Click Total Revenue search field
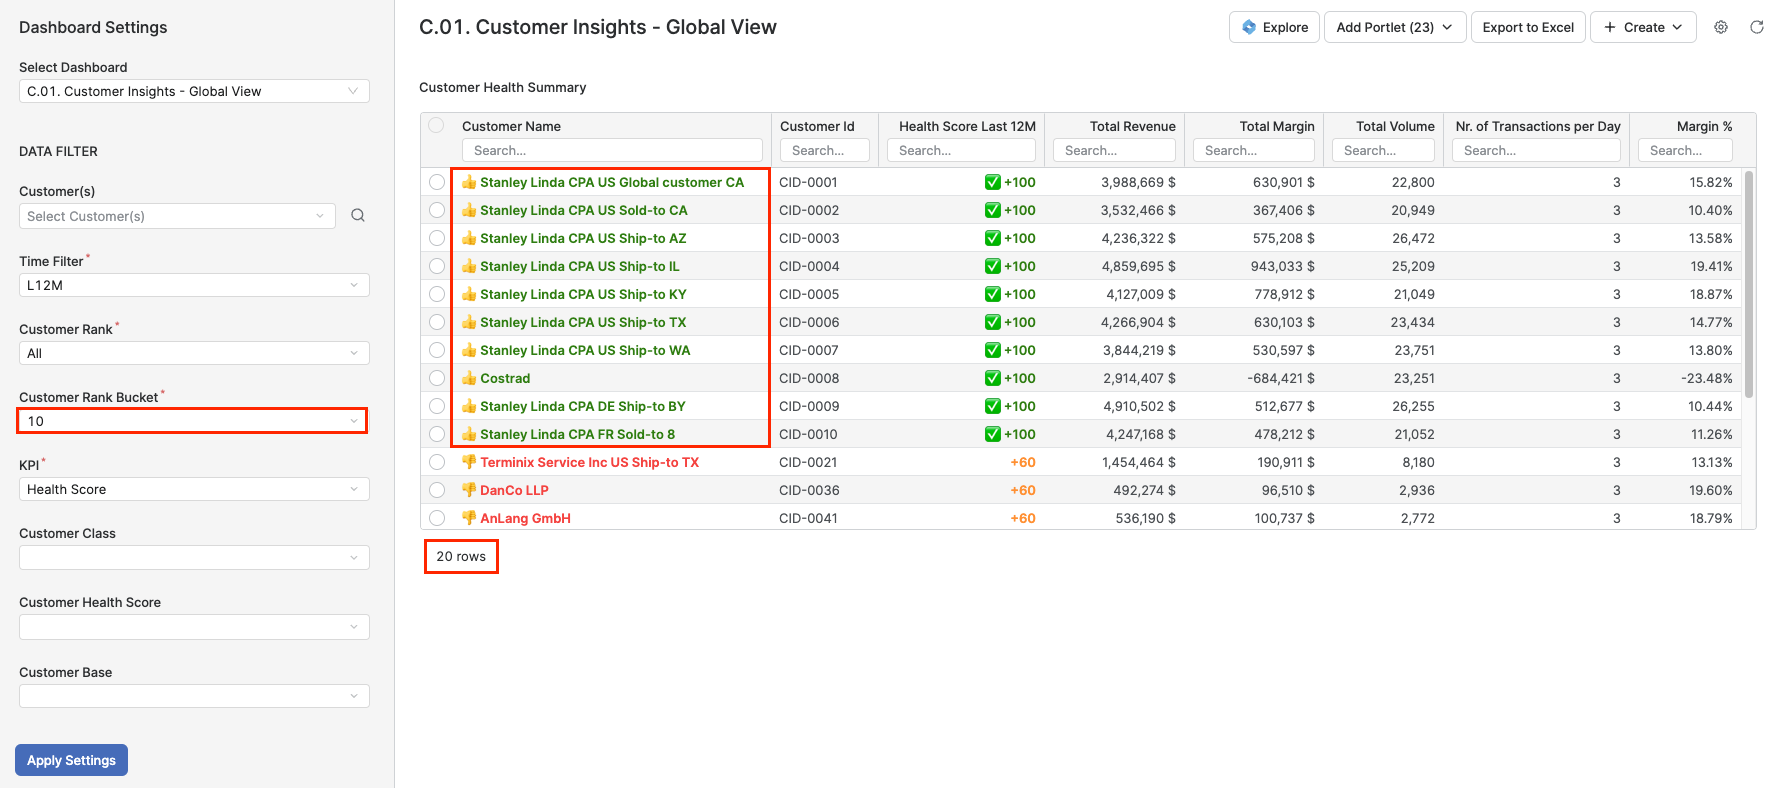Screen dimensions: 1774x788 pos(1114,150)
